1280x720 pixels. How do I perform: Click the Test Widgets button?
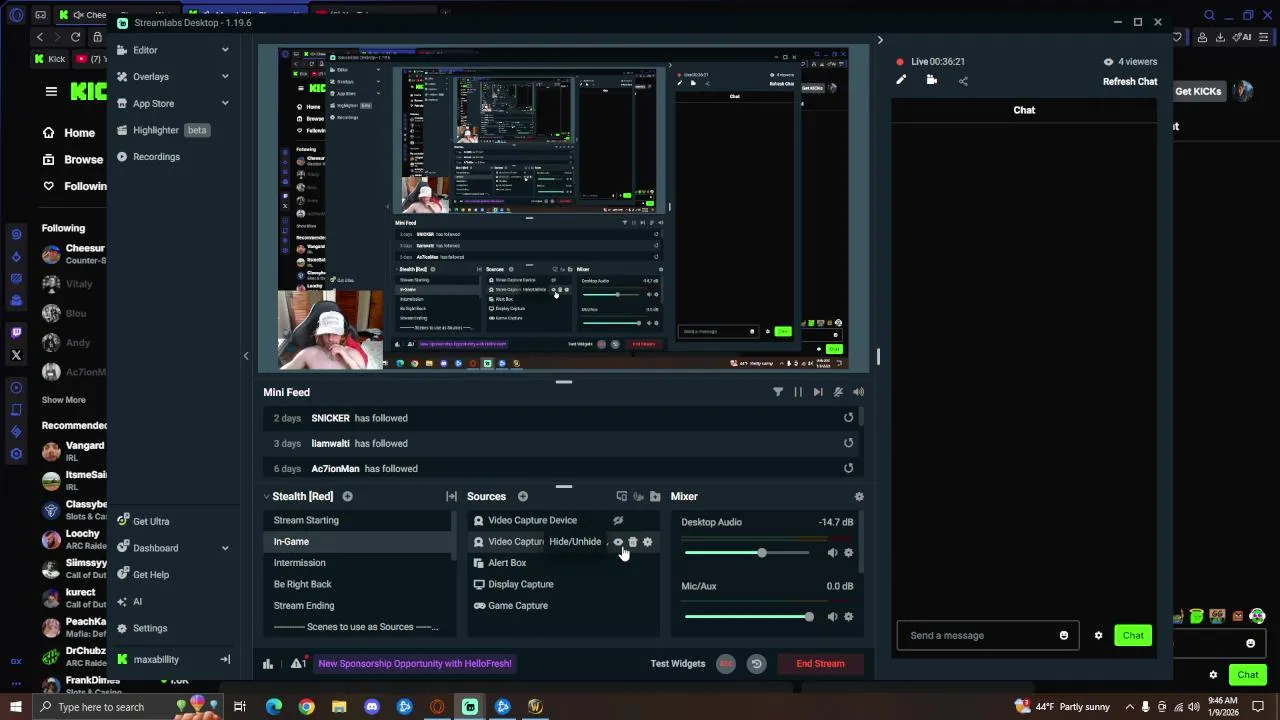click(678, 664)
